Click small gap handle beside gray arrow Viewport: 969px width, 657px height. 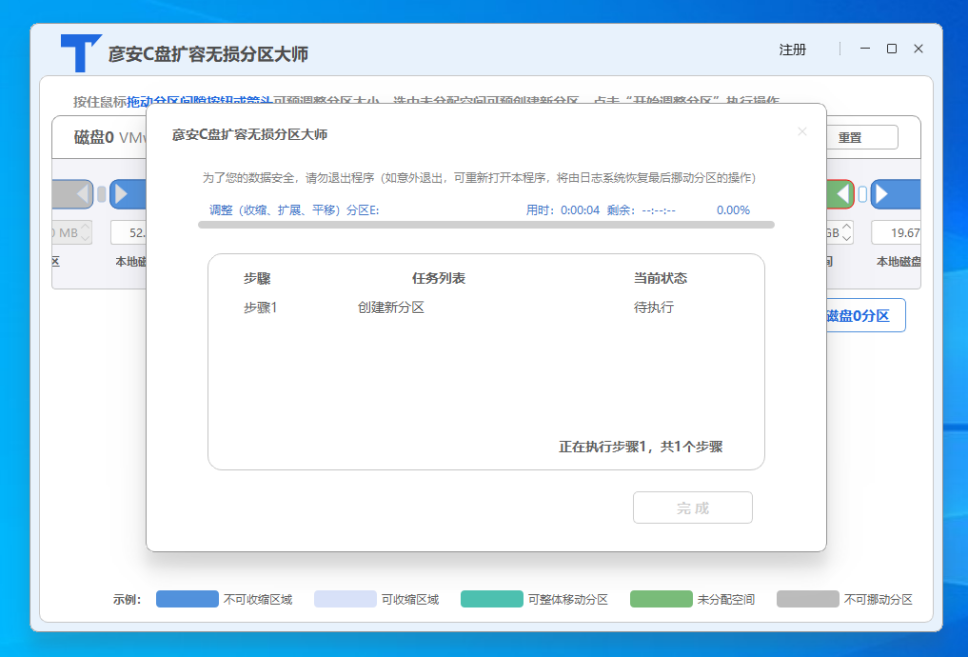pyautogui.click(x=101, y=195)
